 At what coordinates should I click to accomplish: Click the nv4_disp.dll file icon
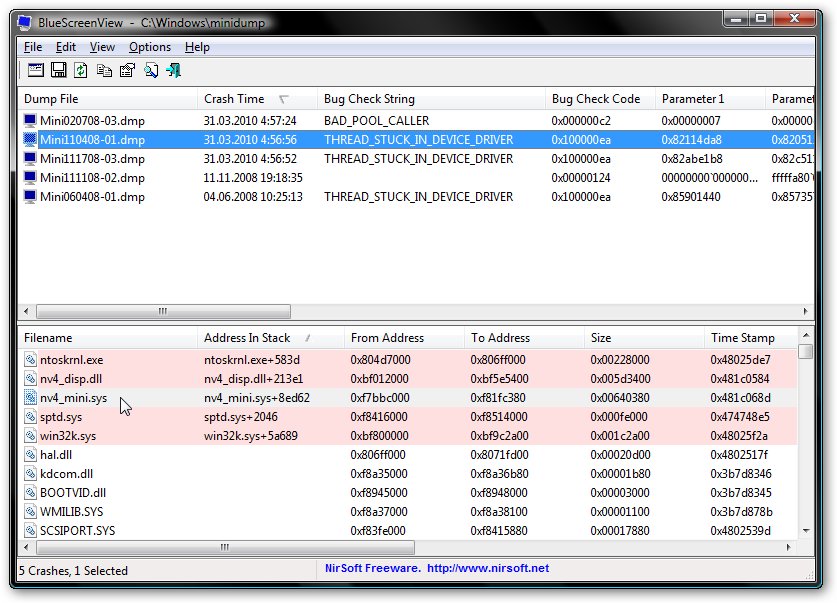pos(31,379)
